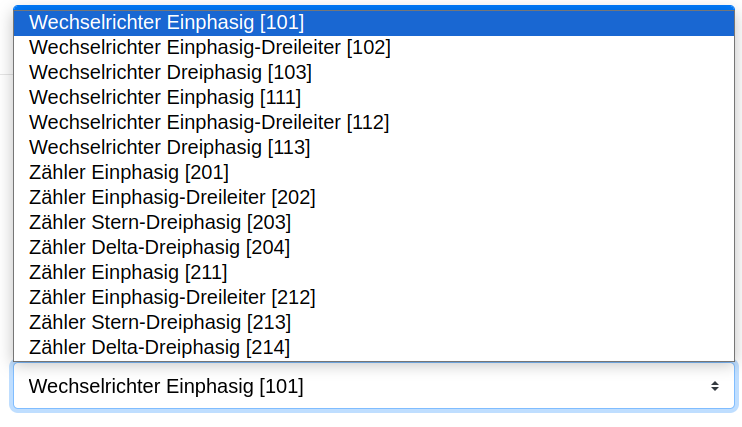Choose Wechselrichter Einphasig-Dreileiter [102]

[374, 47]
